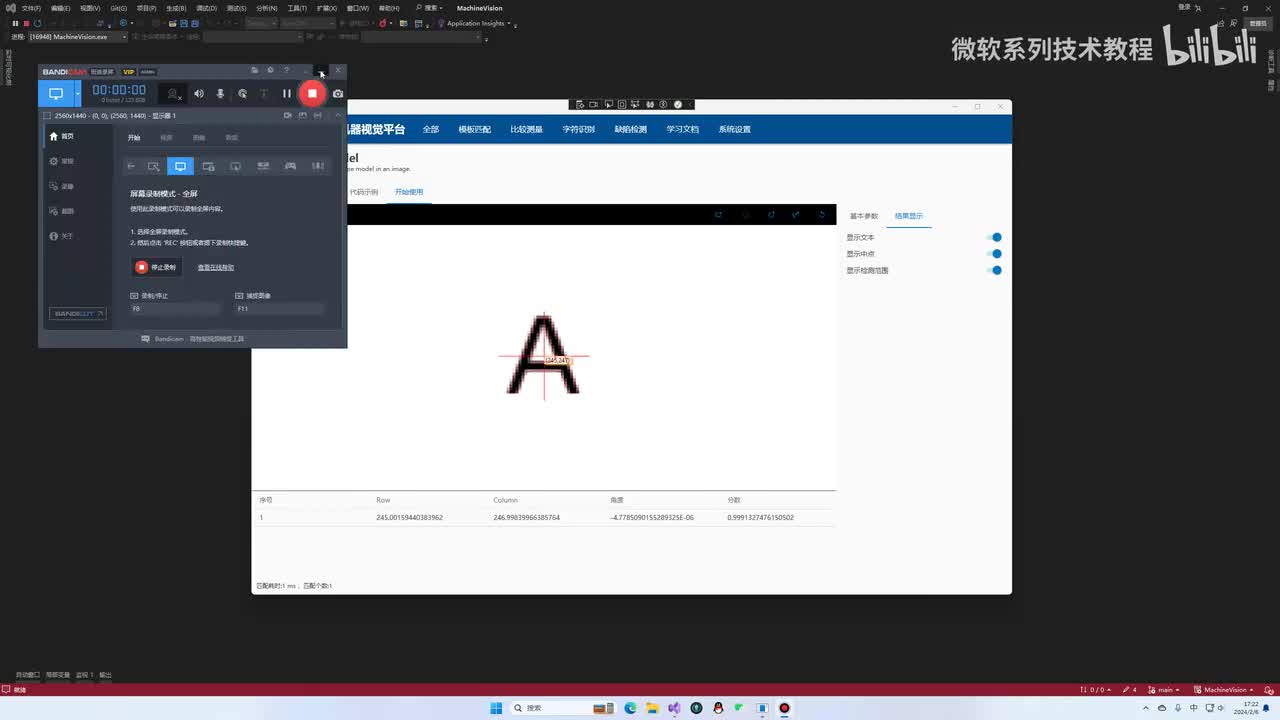This screenshot has height=720, width=1280.
Task: Switch to Bandicam 视频 tab
Action: click(167, 138)
